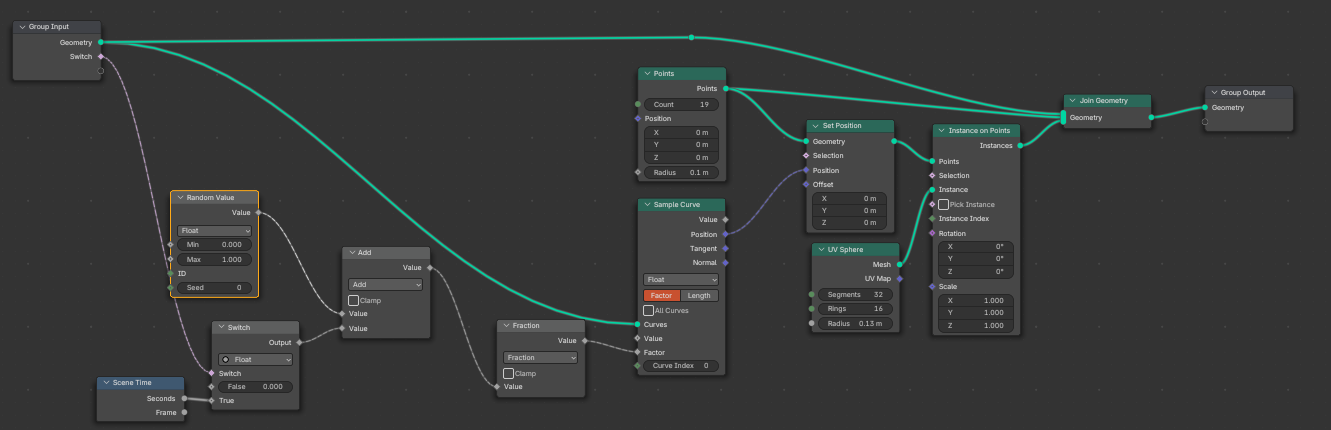1331x430 pixels.
Task: Click the Position Z field in Points node
Action: point(681,157)
